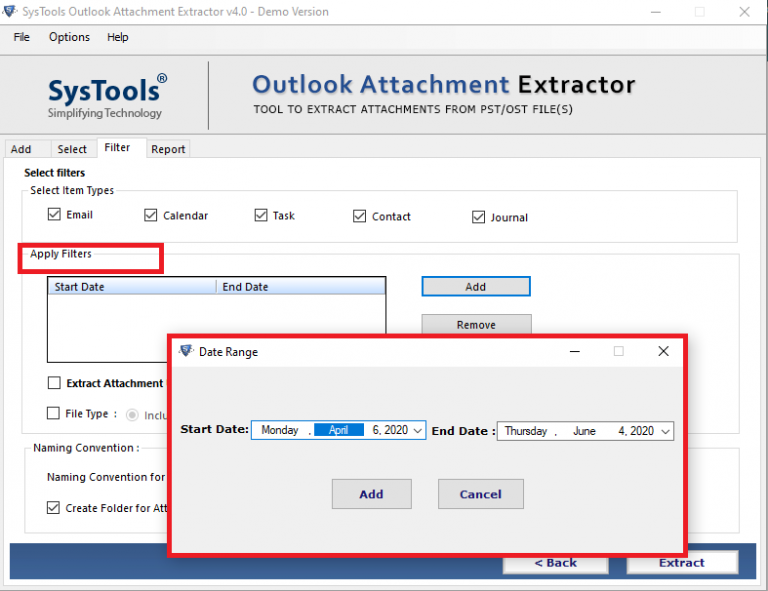Click the Extract button
768x591 pixels.
tap(682, 563)
